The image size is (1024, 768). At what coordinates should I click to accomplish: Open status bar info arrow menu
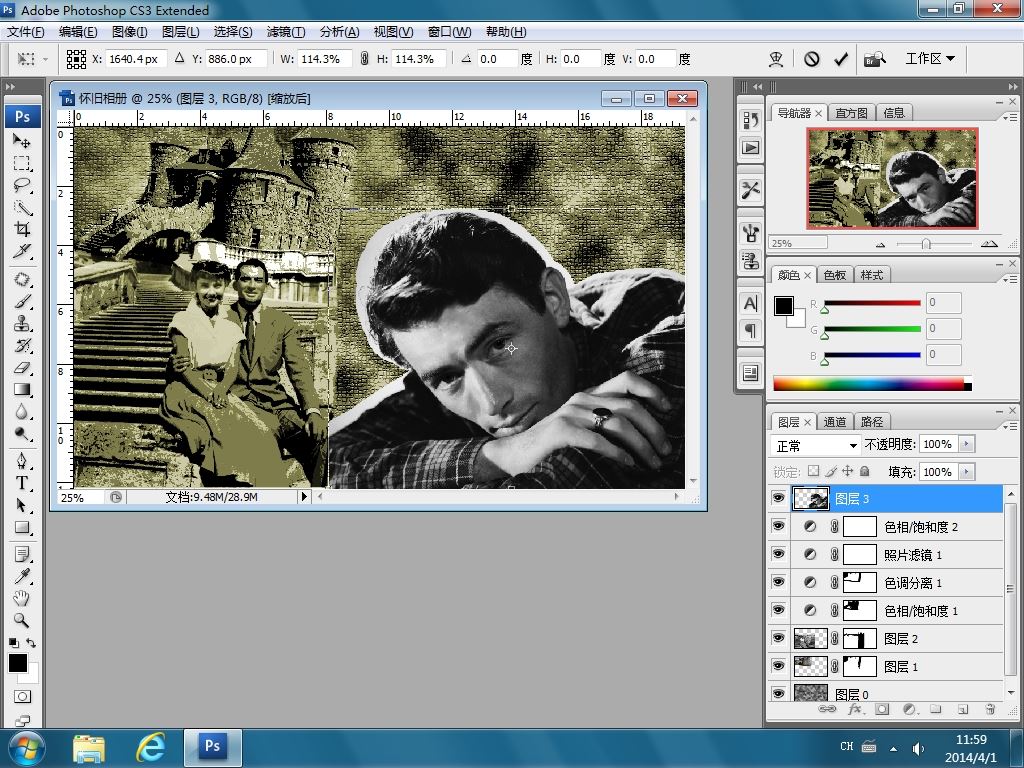point(304,497)
